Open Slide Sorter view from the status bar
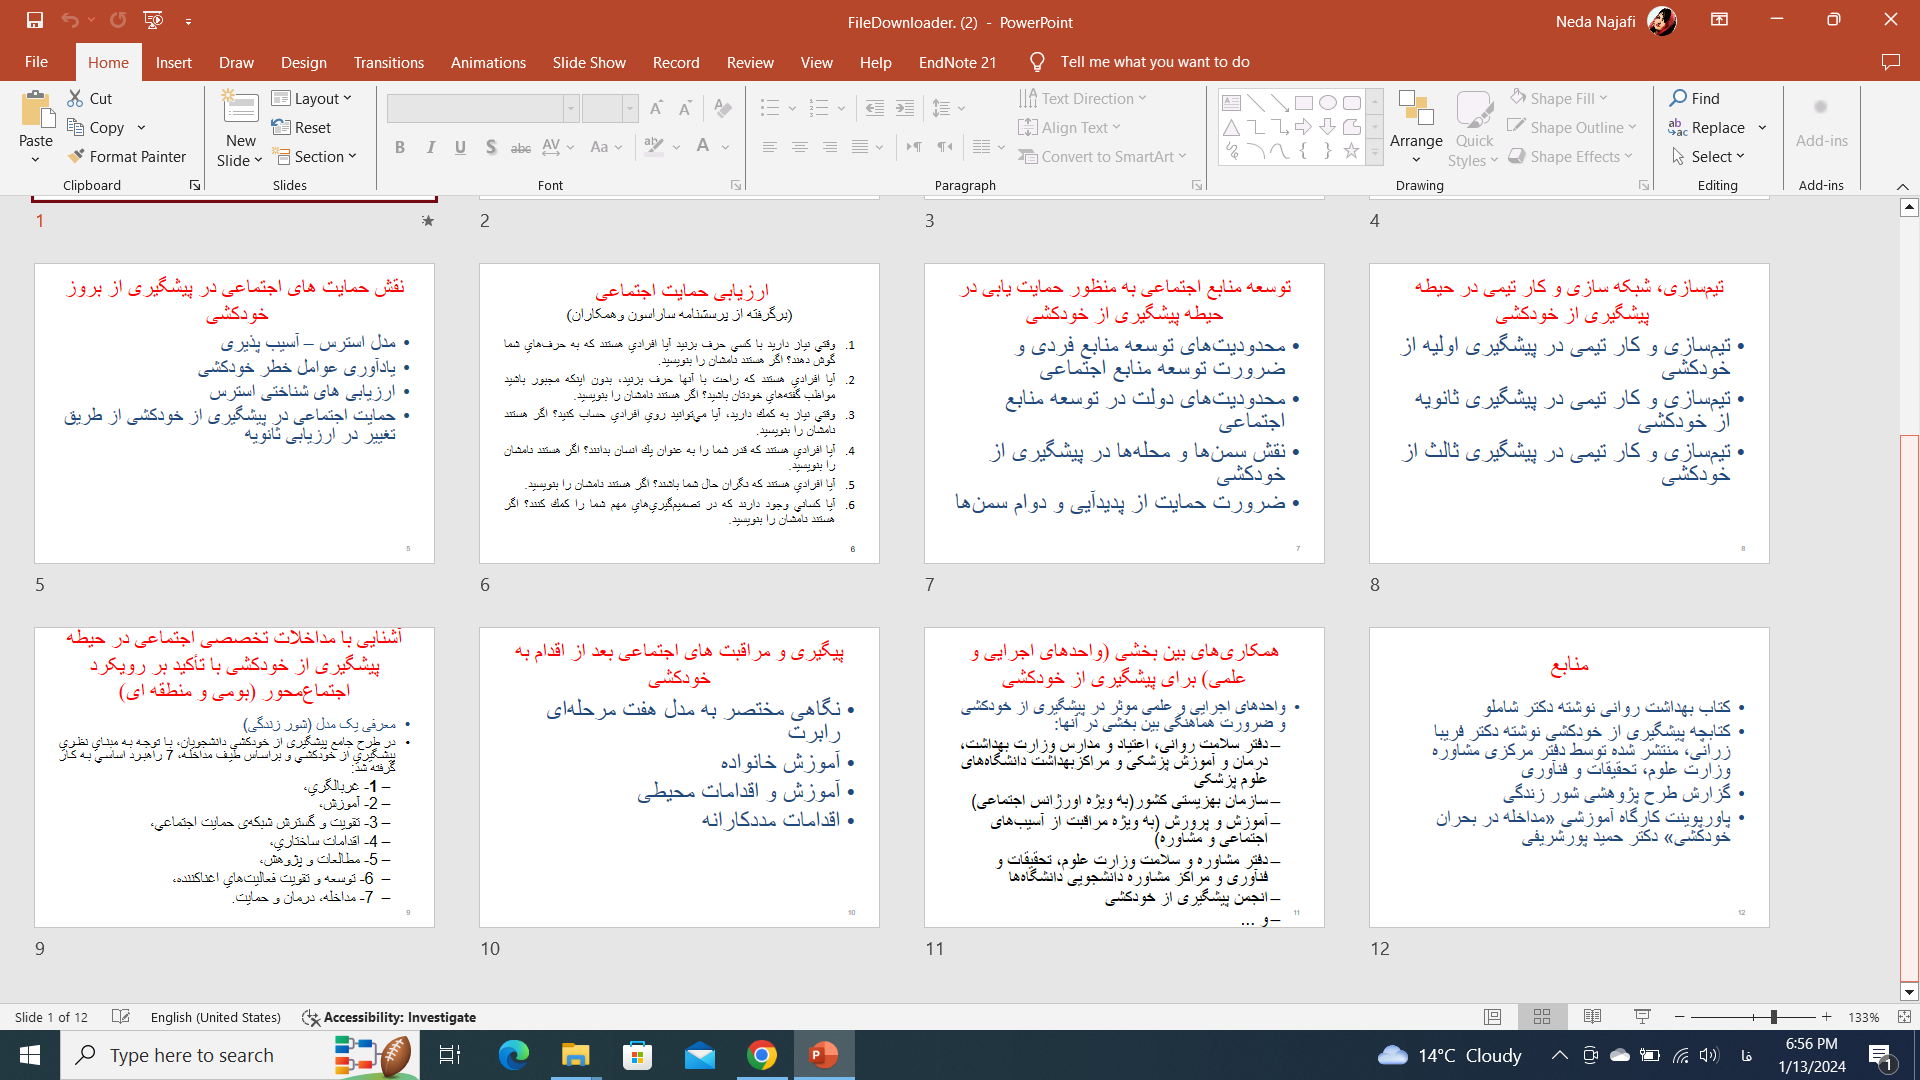This screenshot has height=1080, width=1920. point(1542,1016)
